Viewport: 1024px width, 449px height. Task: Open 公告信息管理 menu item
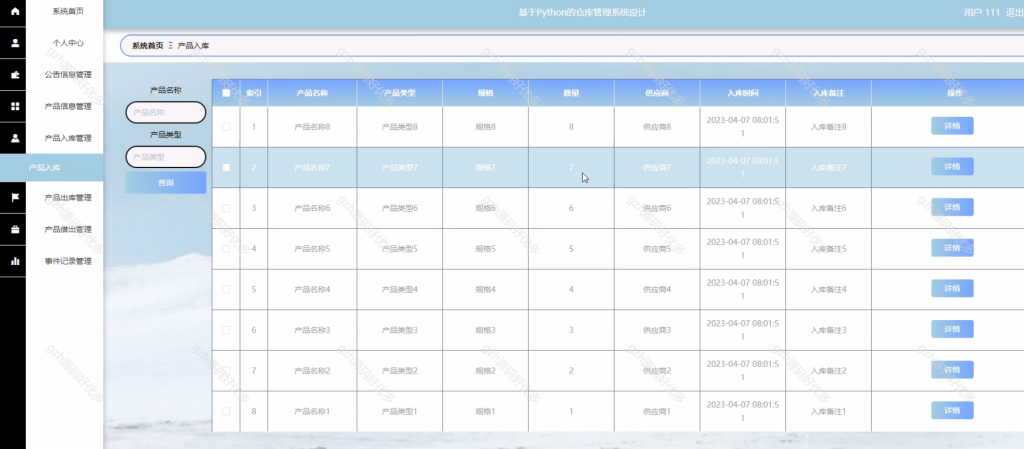[68, 74]
